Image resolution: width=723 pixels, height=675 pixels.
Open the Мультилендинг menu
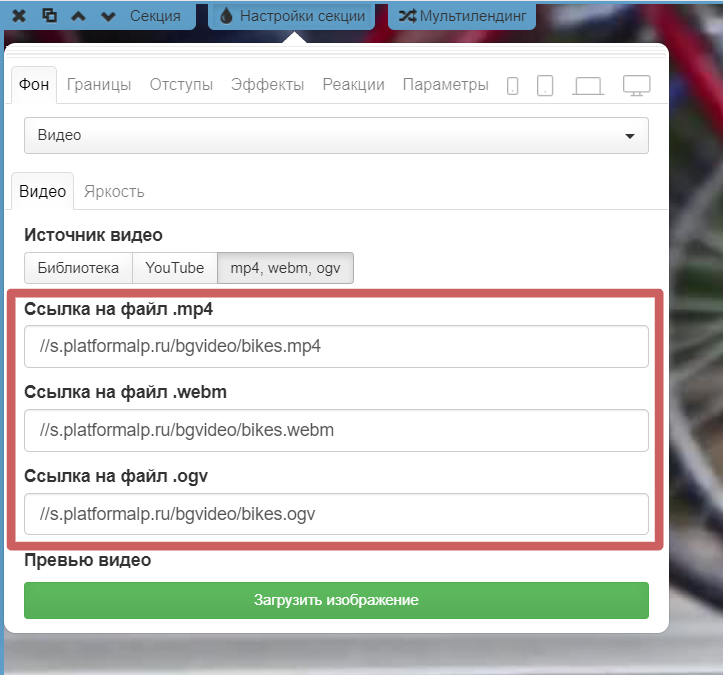tap(462, 16)
